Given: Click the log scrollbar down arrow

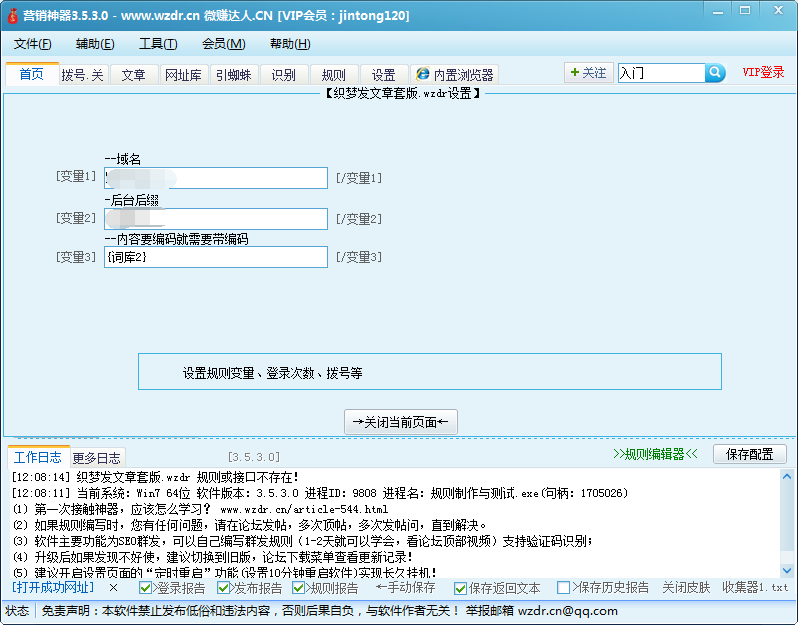Looking at the screenshot, I should coord(787,571).
